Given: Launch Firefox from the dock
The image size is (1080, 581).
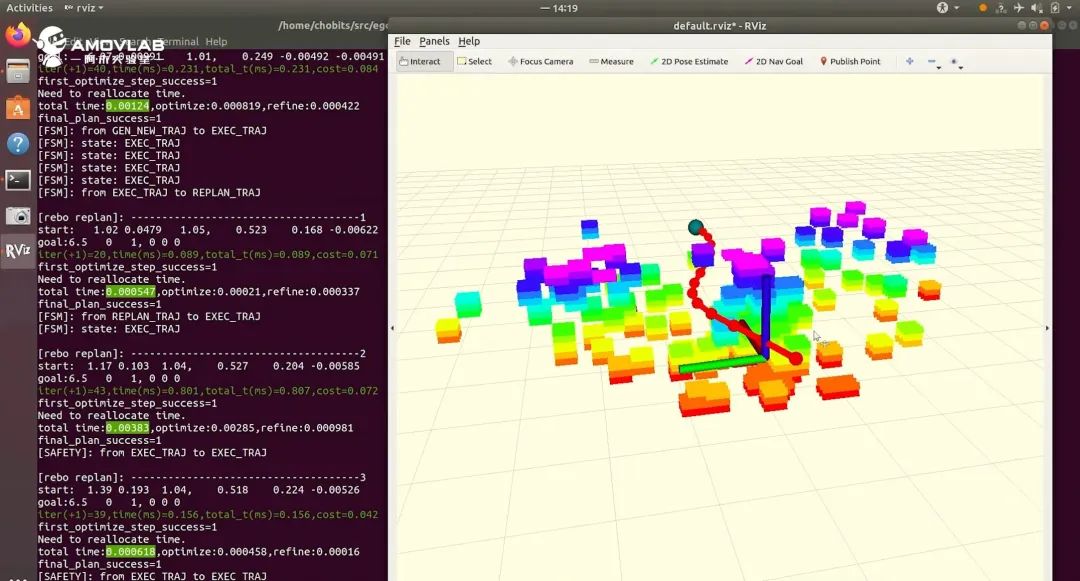Looking at the screenshot, I should (18, 36).
